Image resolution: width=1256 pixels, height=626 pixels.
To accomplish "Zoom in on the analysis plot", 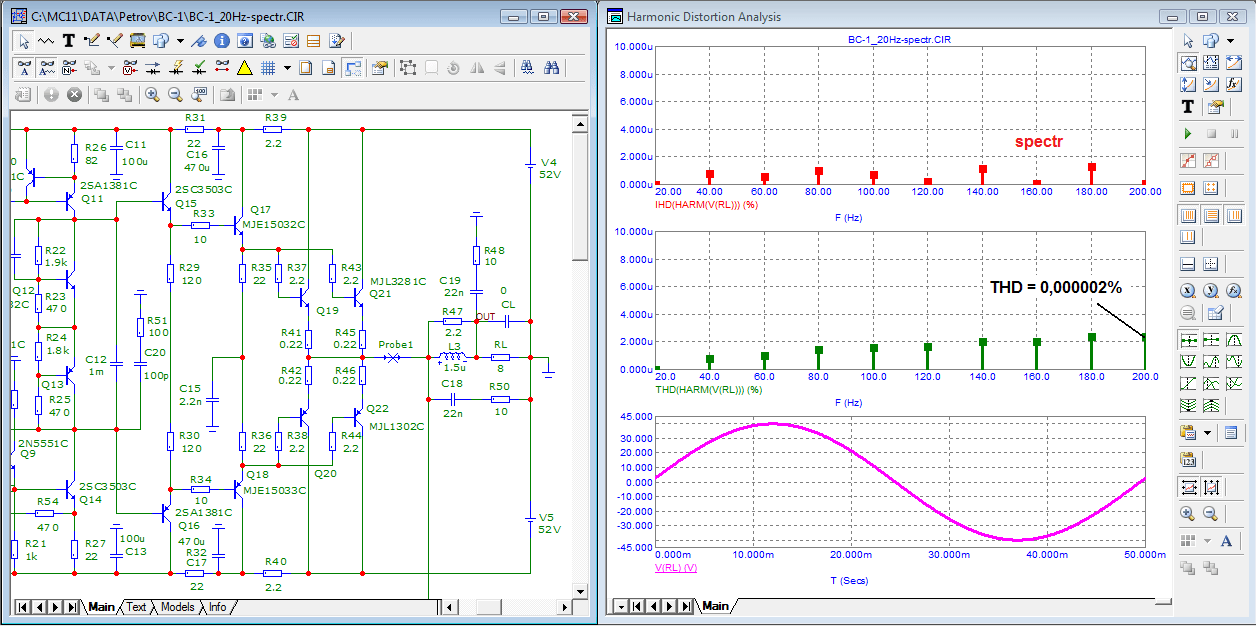I will [1188, 513].
